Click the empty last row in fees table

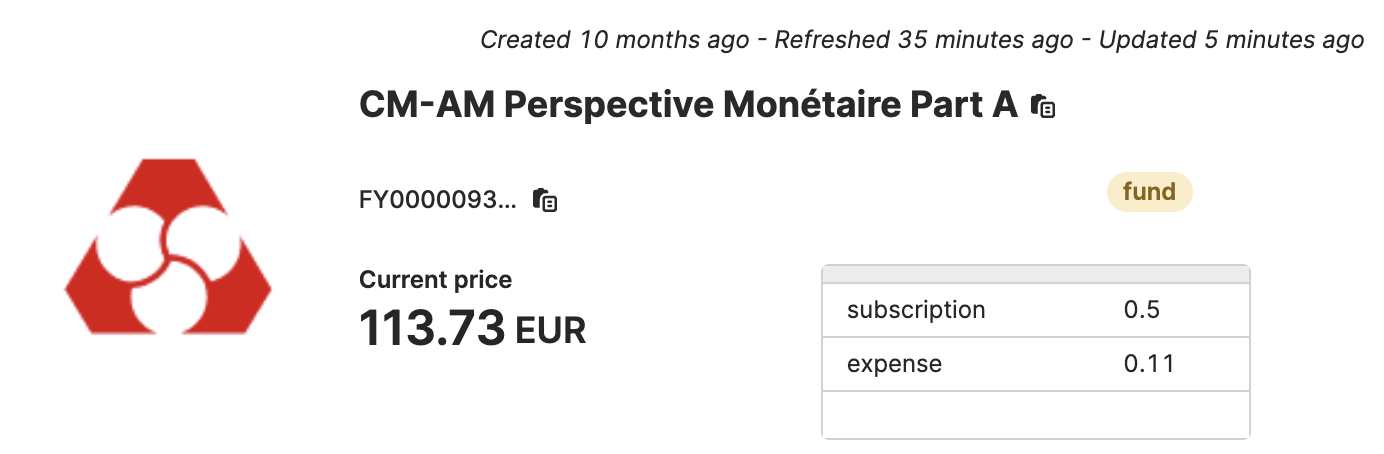pyautogui.click(x=1036, y=414)
